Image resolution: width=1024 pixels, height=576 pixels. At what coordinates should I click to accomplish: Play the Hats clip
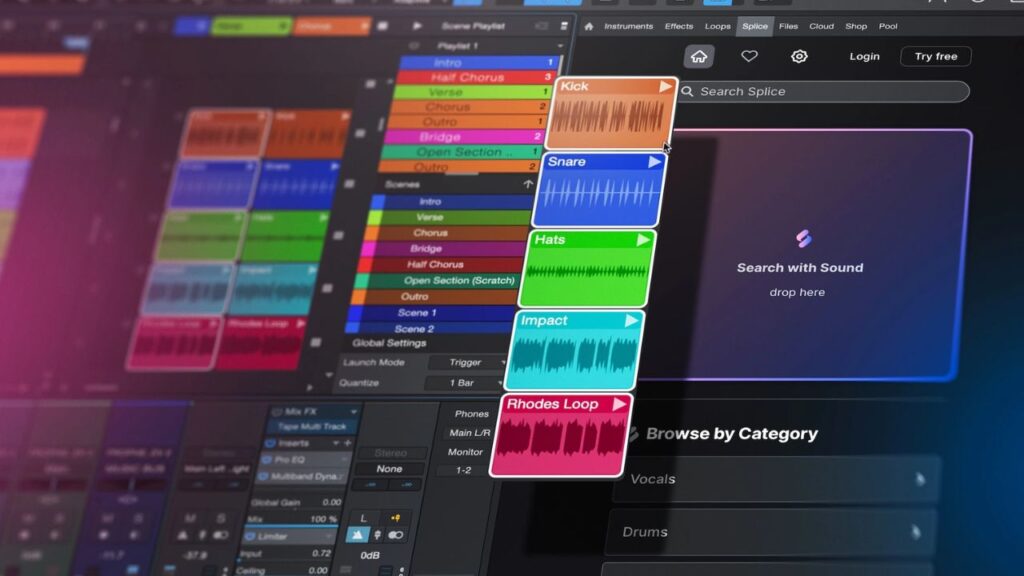pyautogui.click(x=643, y=240)
